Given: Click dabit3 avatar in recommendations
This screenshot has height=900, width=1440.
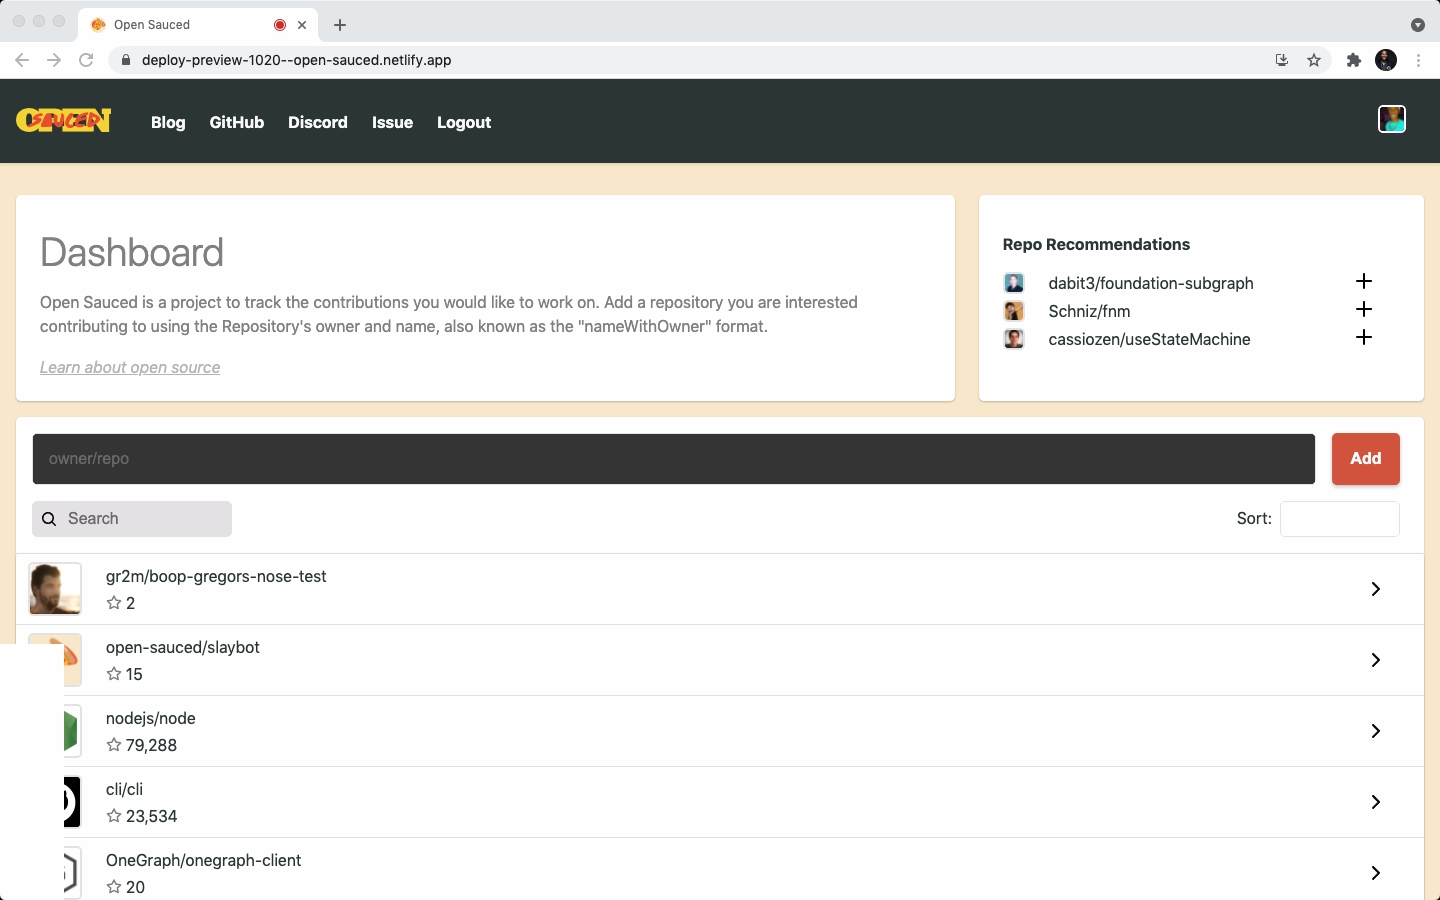Looking at the screenshot, I should pos(1014,283).
